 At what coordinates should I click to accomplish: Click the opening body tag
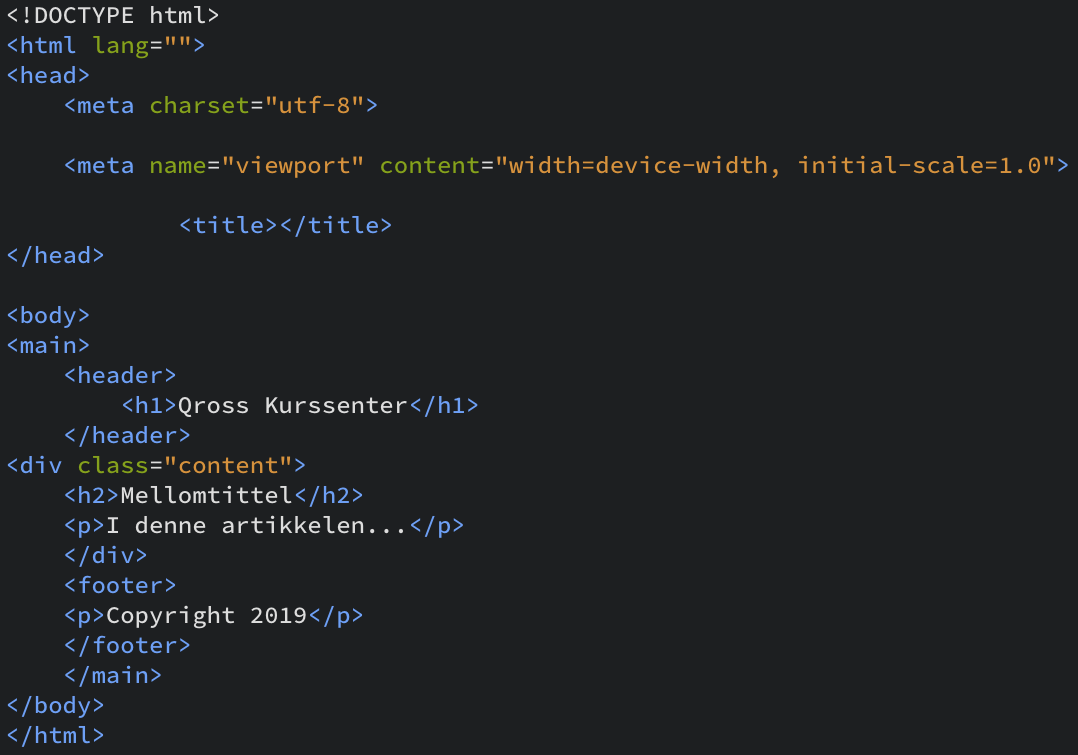click(x=48, y=315)
